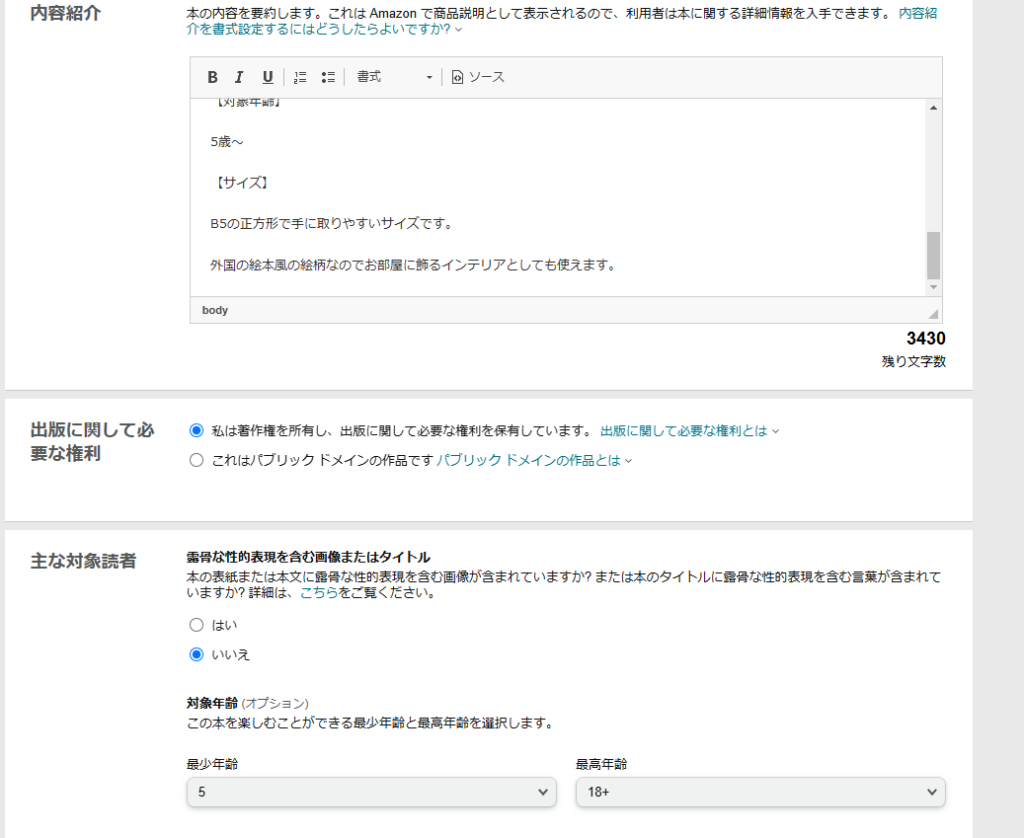Select the copyright ownership radio option
1024x838 pixels.
click(x=196, y=430)
